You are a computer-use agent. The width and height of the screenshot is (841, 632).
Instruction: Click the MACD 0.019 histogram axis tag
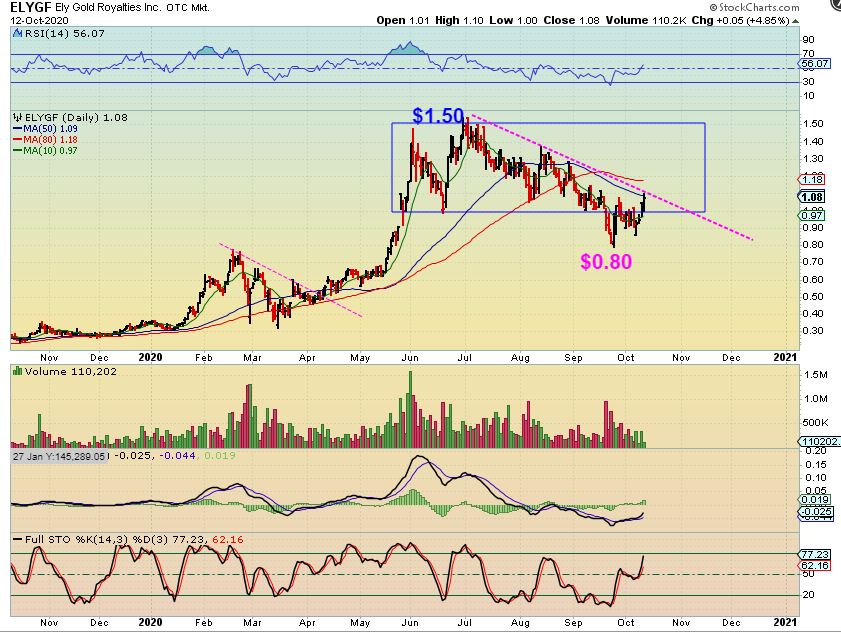[814, 499]
